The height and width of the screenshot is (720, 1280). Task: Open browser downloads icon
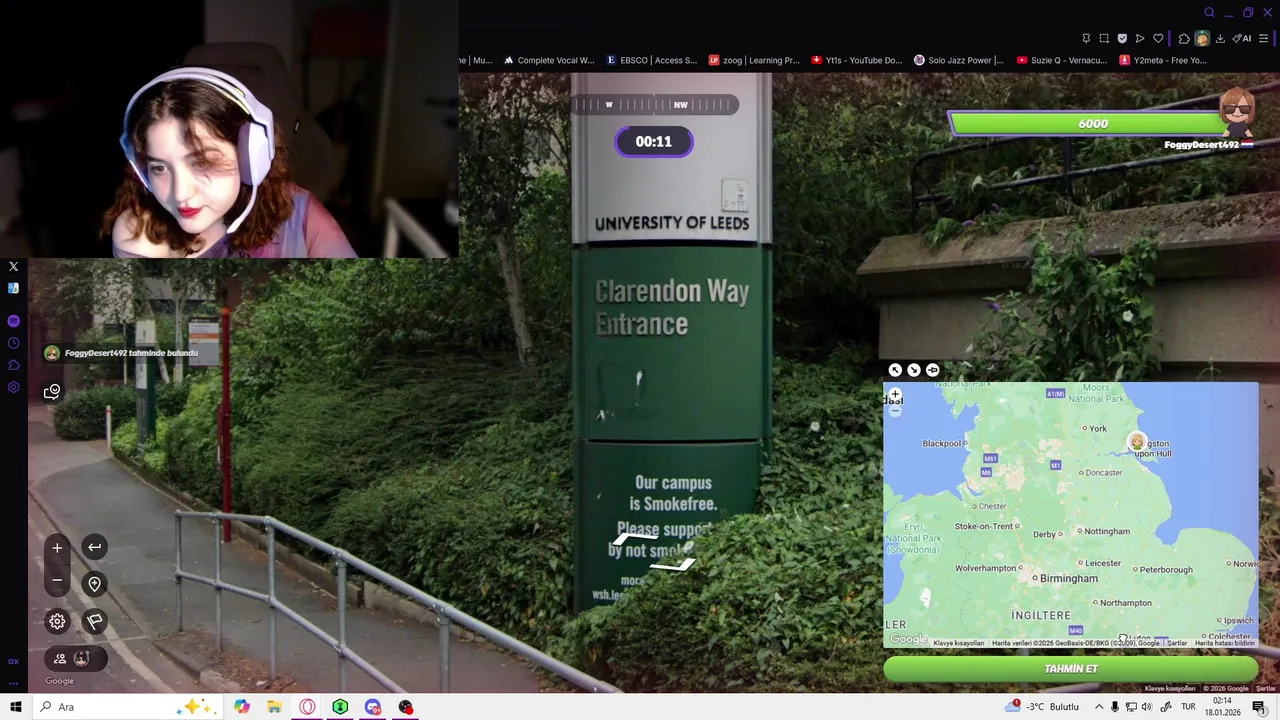click(1220, 39)
